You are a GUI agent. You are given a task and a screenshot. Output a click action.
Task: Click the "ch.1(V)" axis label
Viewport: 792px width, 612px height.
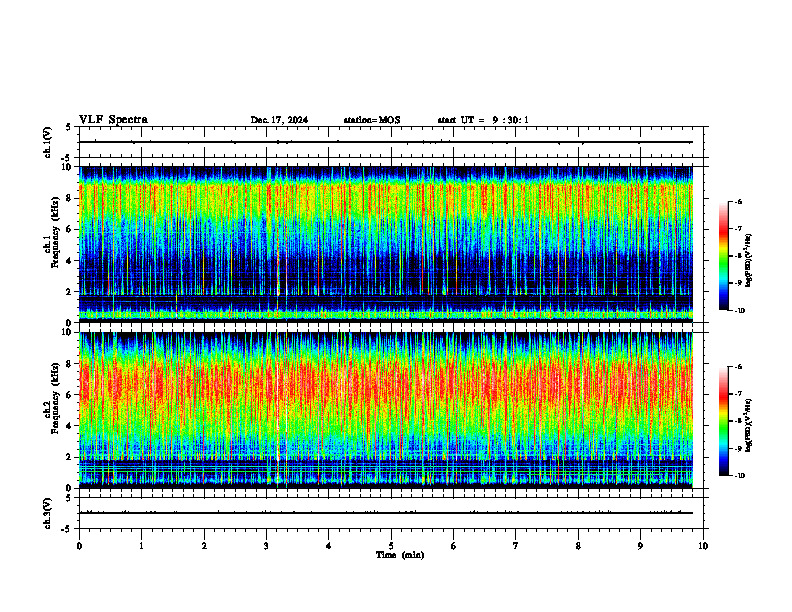point(47,142)
